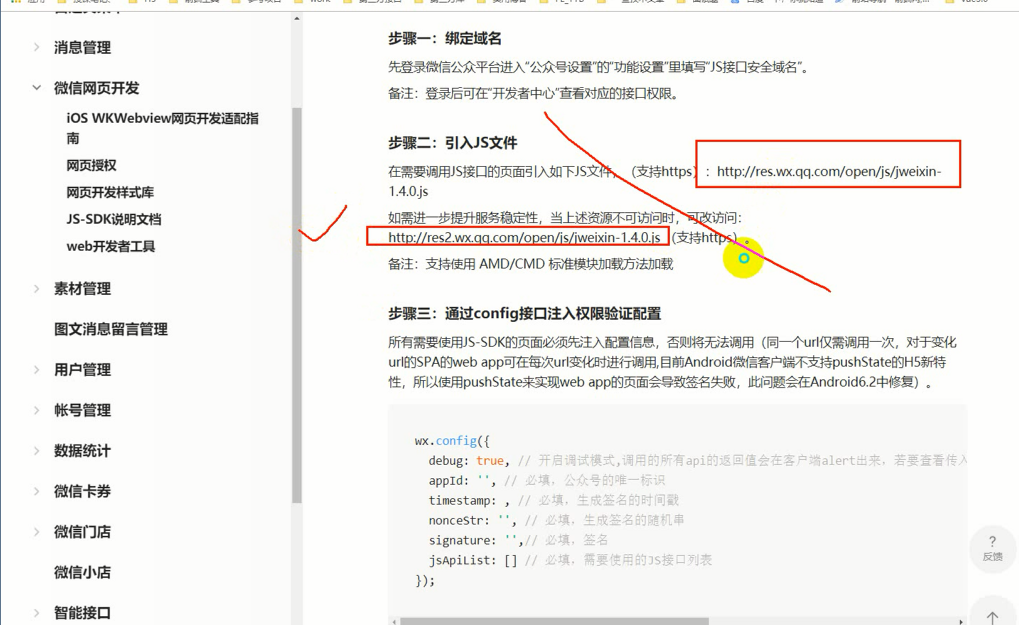
Task: Click the back-to-top arrow button
Action: (992, 615)
